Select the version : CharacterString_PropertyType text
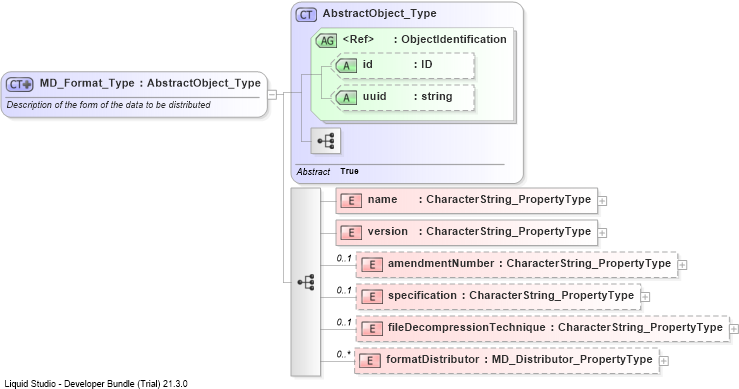 click(x=479, y=232)
